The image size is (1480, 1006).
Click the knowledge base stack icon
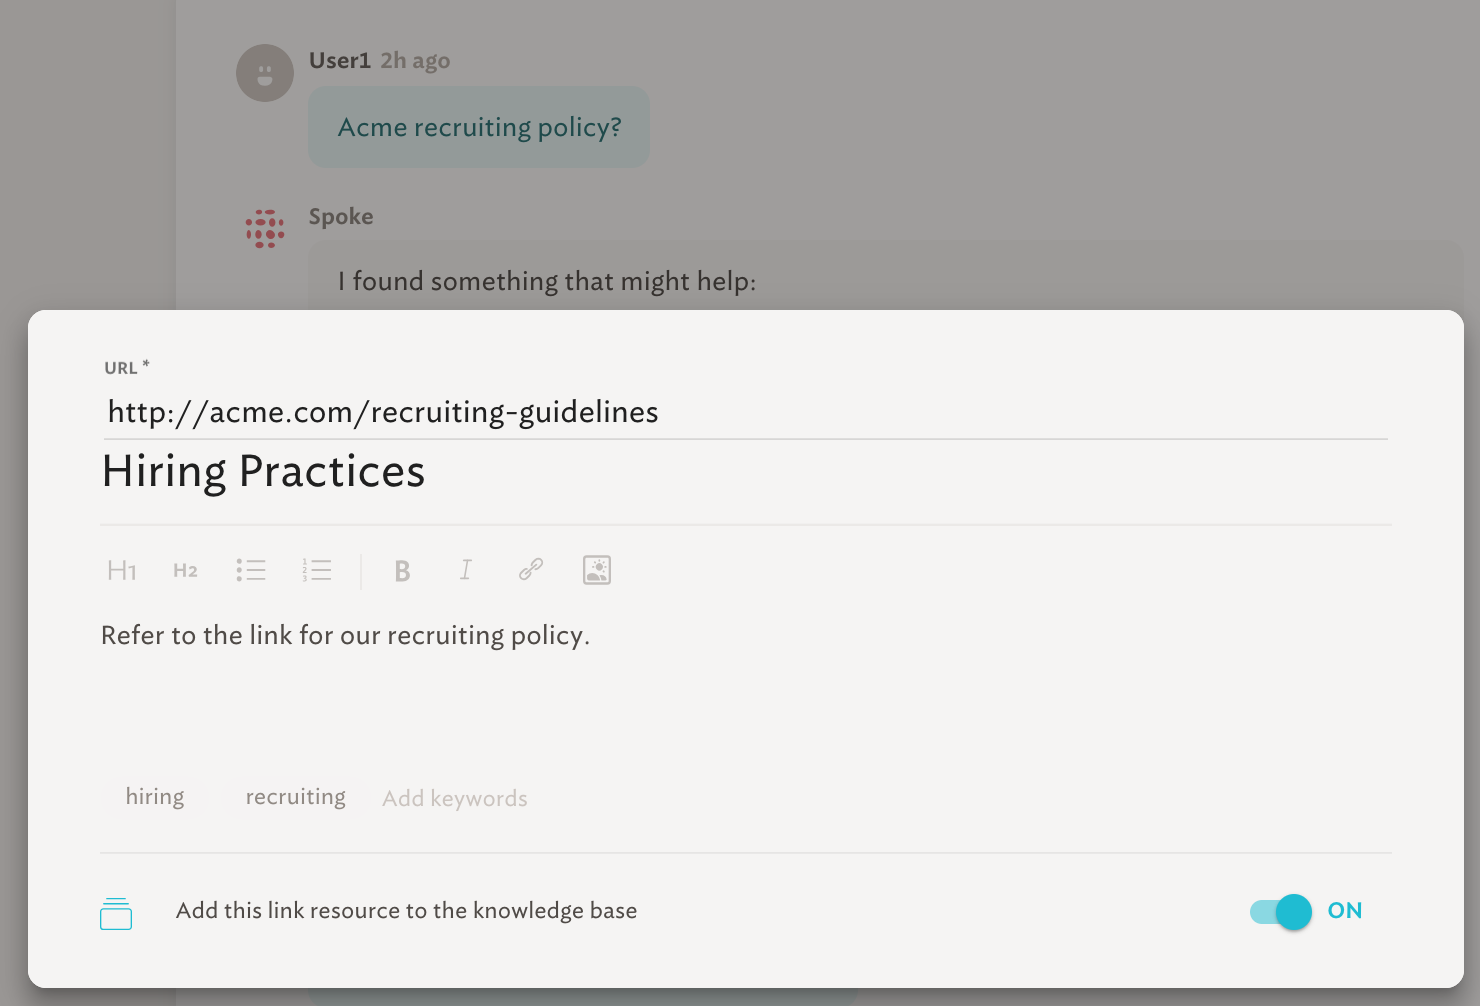click(116, 913)
